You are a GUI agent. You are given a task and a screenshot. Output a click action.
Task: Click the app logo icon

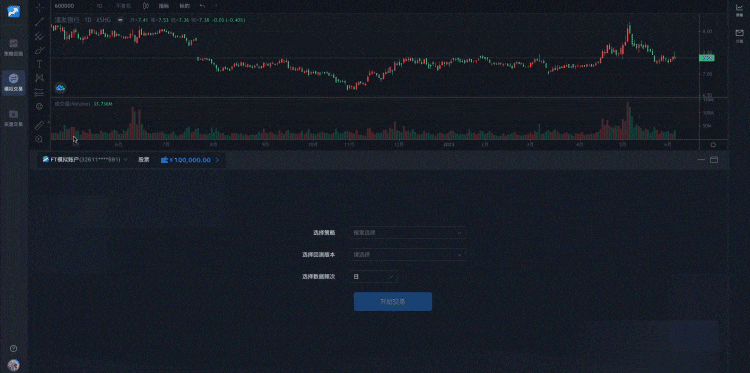(x=13, y=11)
